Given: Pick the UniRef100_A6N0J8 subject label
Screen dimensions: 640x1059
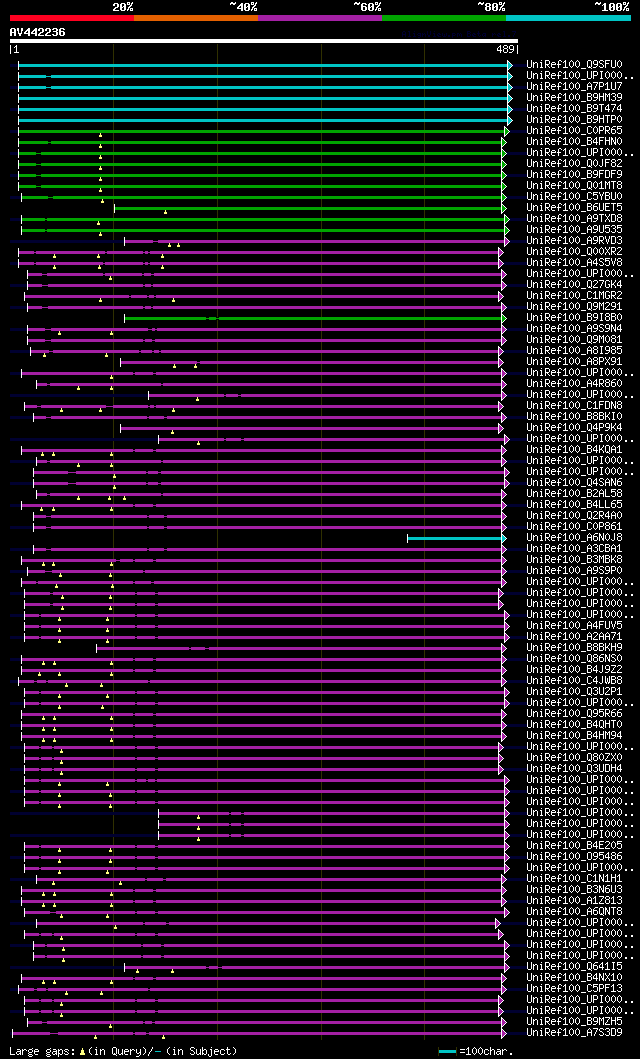Looking at the screenshot, I should click(575, 537).
